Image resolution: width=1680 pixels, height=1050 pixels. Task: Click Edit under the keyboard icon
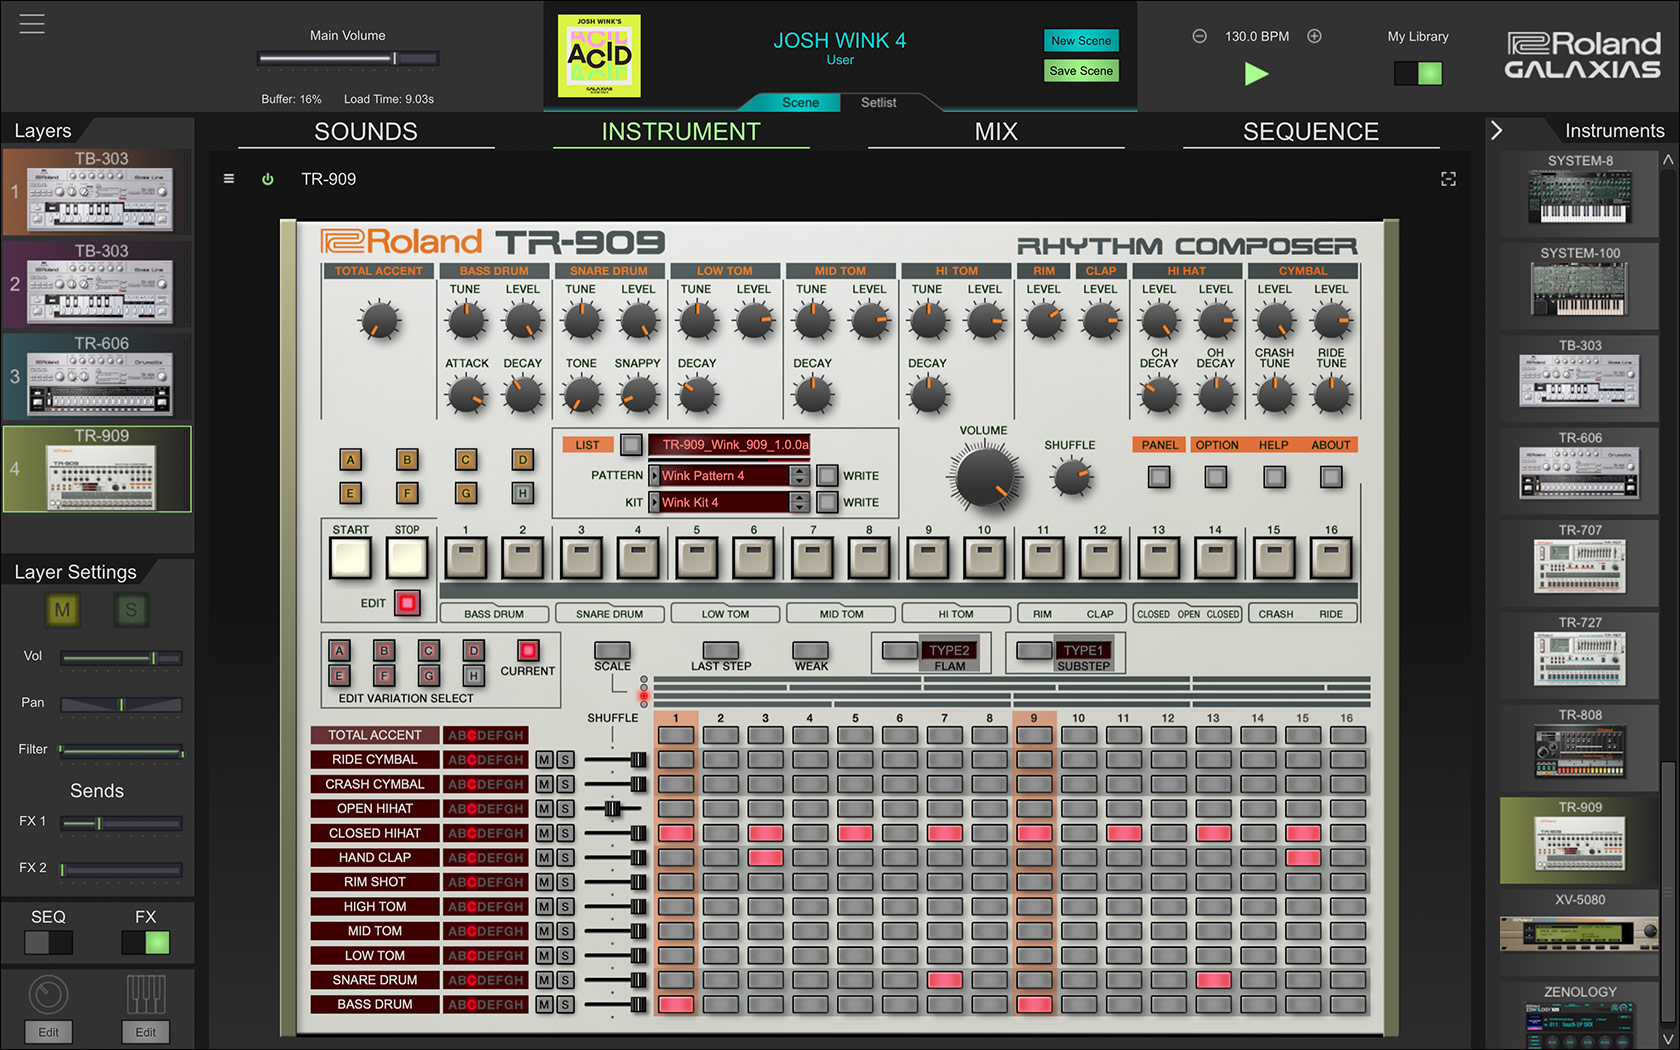click(145, 1032)
